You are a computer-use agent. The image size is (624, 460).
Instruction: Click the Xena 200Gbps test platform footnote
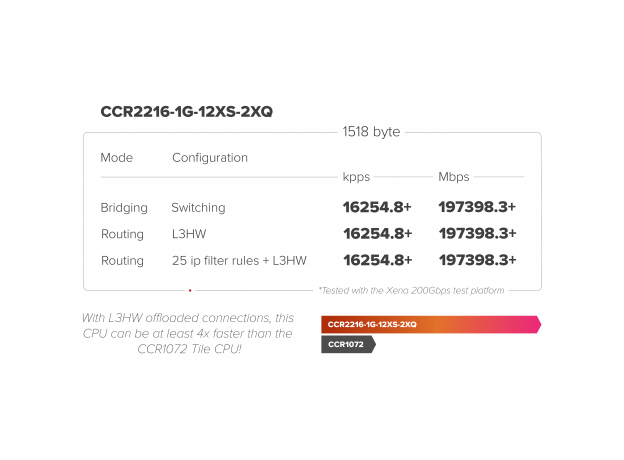point(411,290)
